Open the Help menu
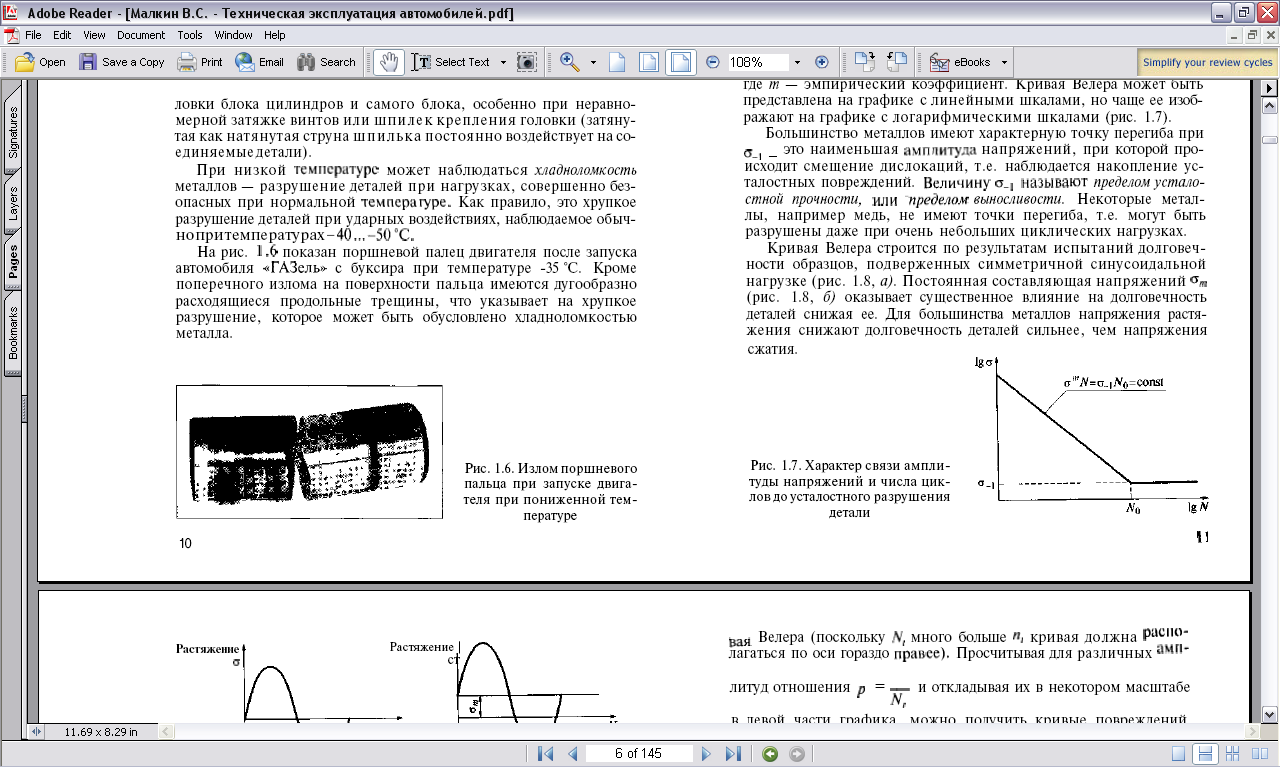This screenshot has width=1280, height=768. tap(275, 35)
